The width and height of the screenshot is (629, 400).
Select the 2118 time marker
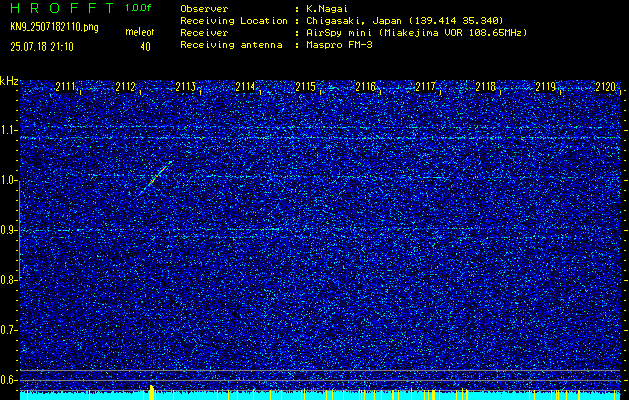tap(485, 87)
